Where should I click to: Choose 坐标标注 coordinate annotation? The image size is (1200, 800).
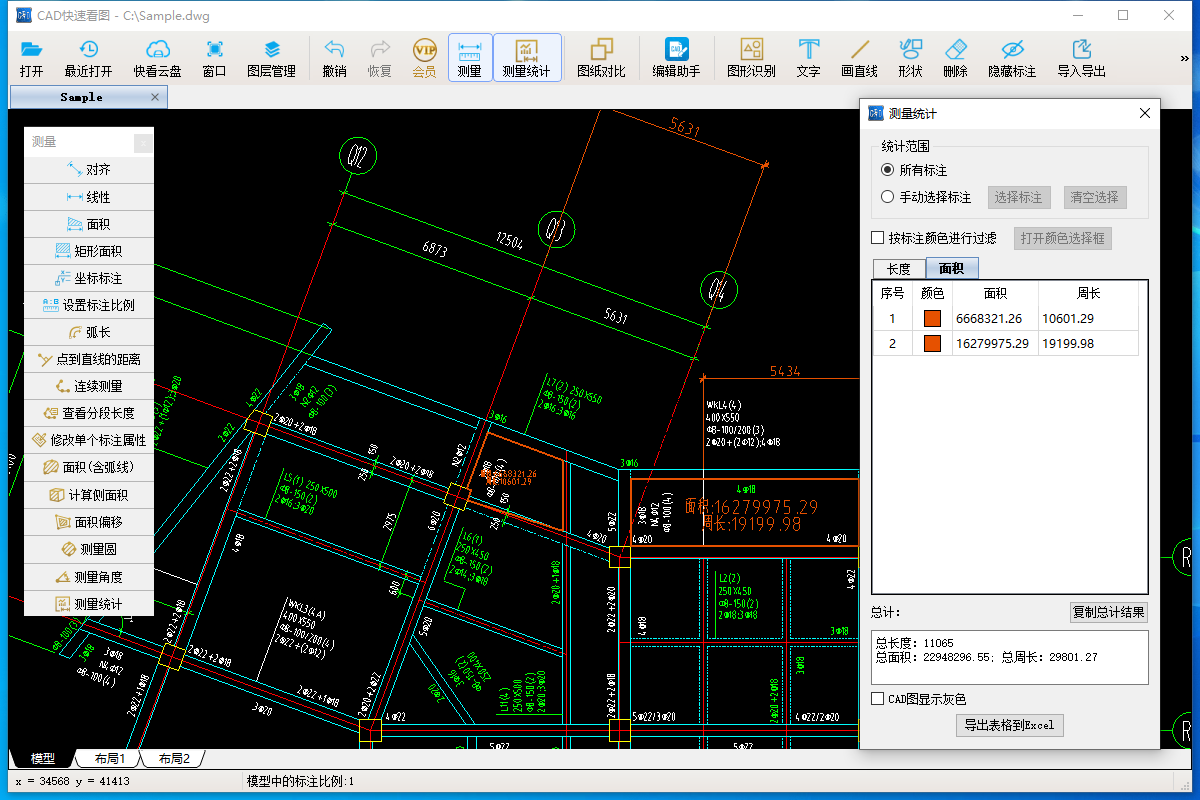pyautogui.click(x=89, y=278)
